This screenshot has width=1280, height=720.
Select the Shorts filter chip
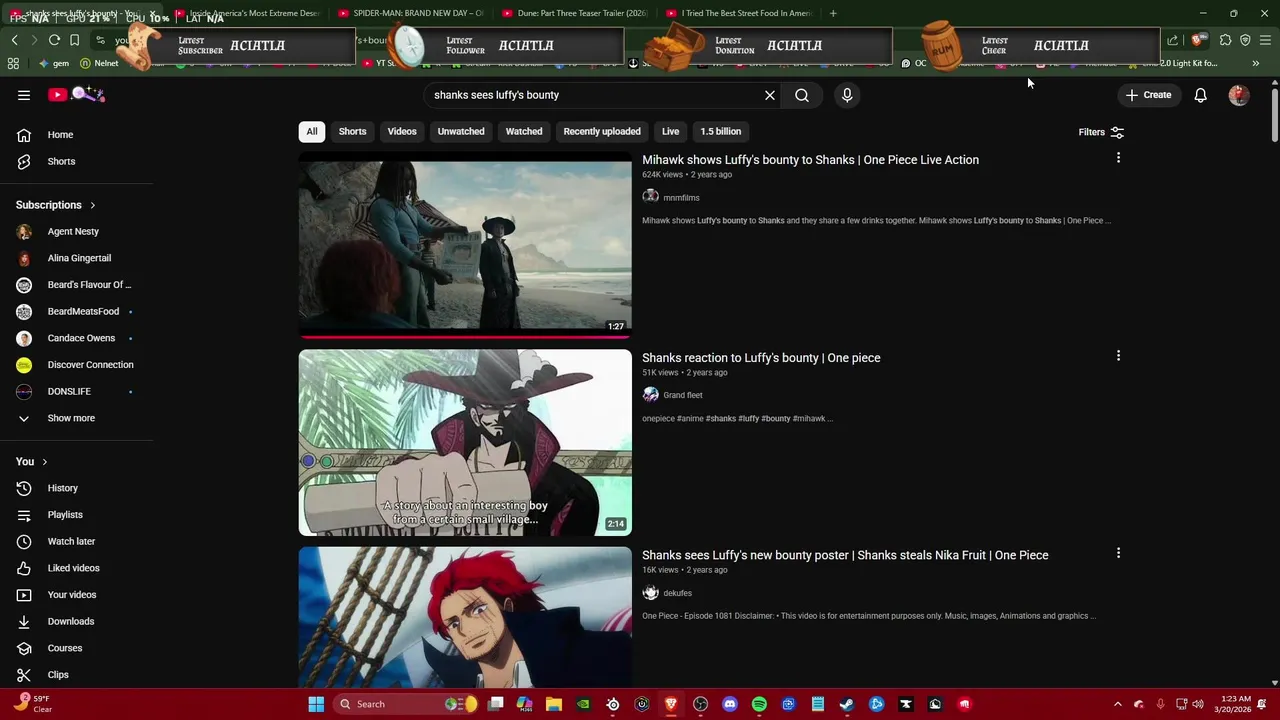click(x=352, y=131)
